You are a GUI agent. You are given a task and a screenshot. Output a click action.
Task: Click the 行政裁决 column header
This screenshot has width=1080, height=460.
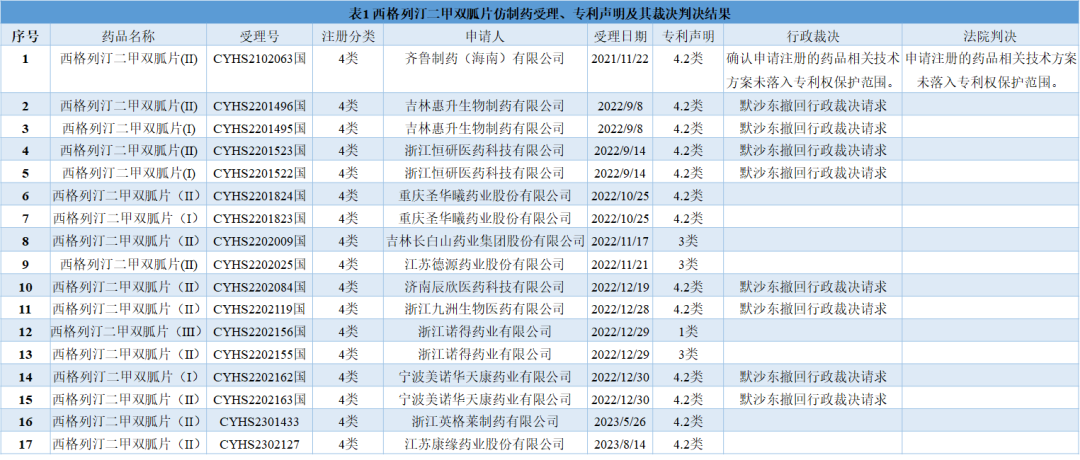[x=813, y=36]
